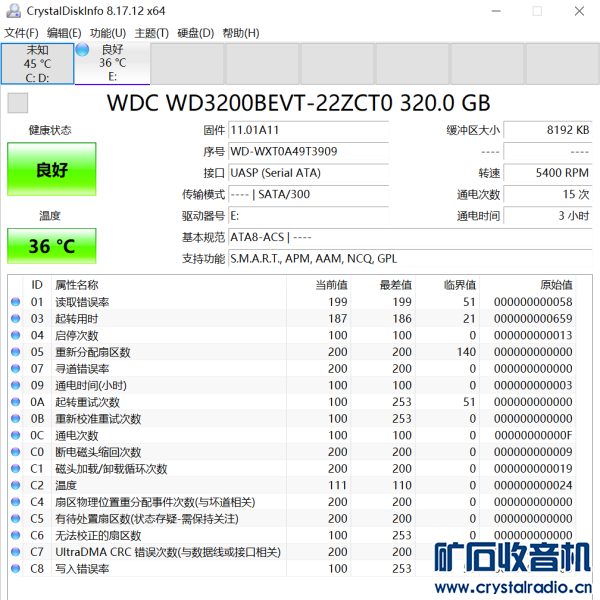Viewport: 600px width, 600px height.
Task: Click the supported features field S.M.A.R.T., APM, AAM, NCQ, GPL
Action: click(410, 259)
